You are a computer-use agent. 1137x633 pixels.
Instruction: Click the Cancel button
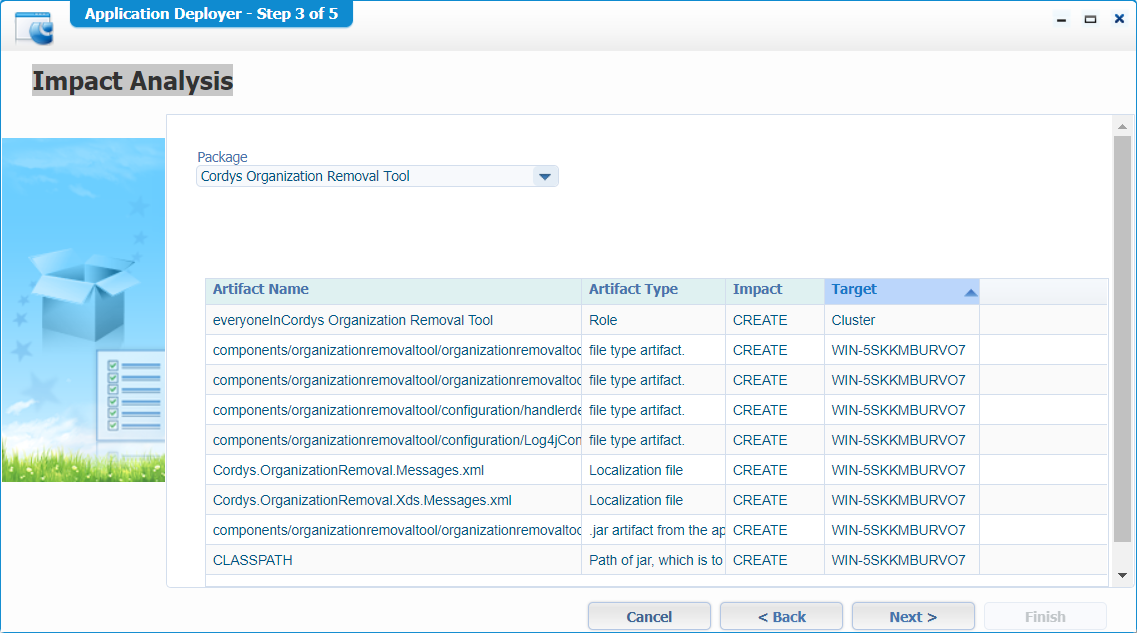[649, 616]
